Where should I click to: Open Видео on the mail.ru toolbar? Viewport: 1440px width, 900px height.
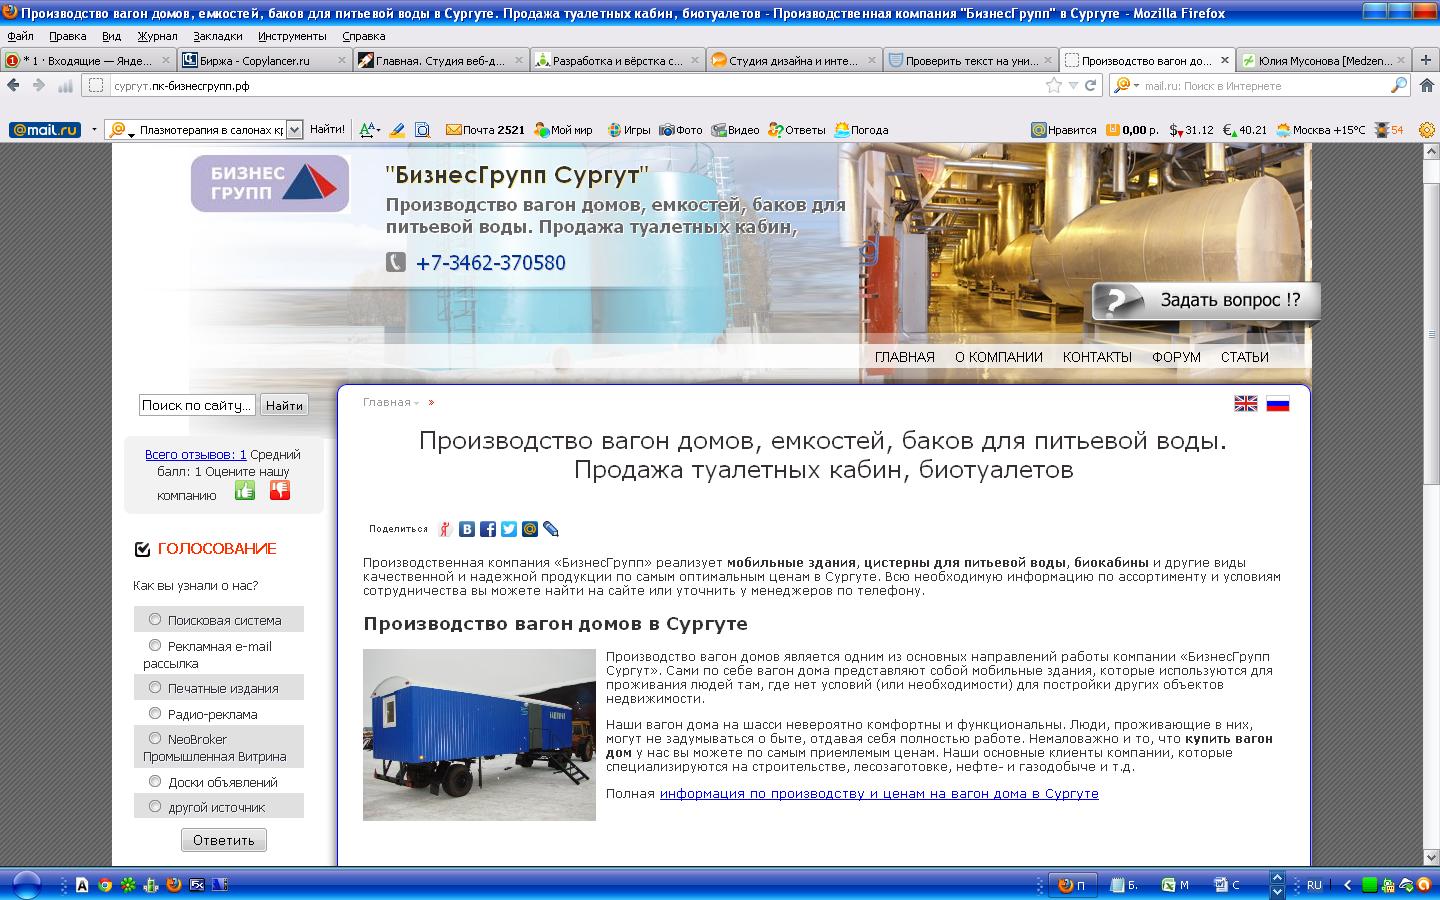click(735, 130)
